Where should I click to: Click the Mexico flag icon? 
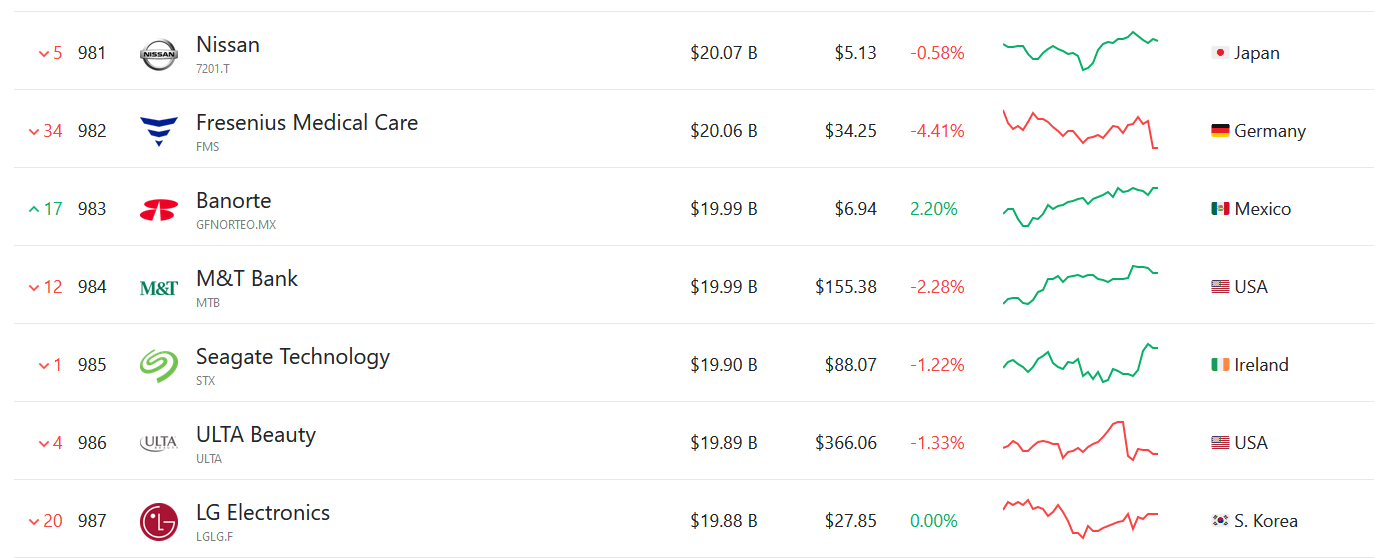click(1219, 209)
